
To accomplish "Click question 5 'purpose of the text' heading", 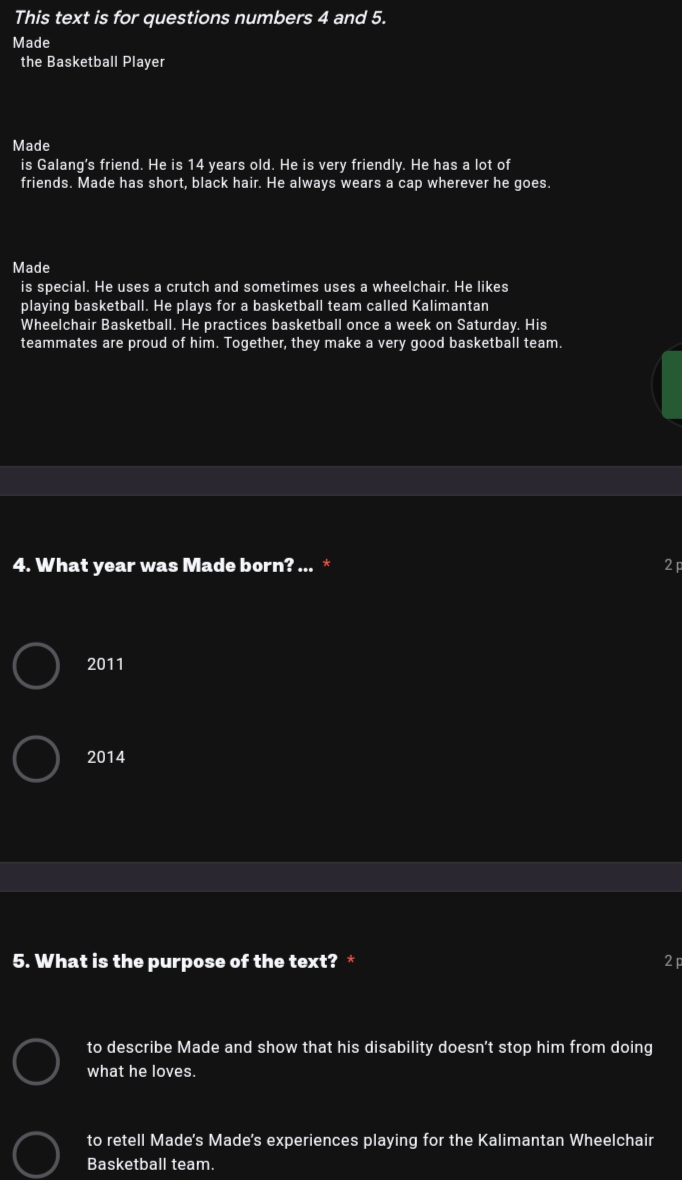I will point(175,961).
